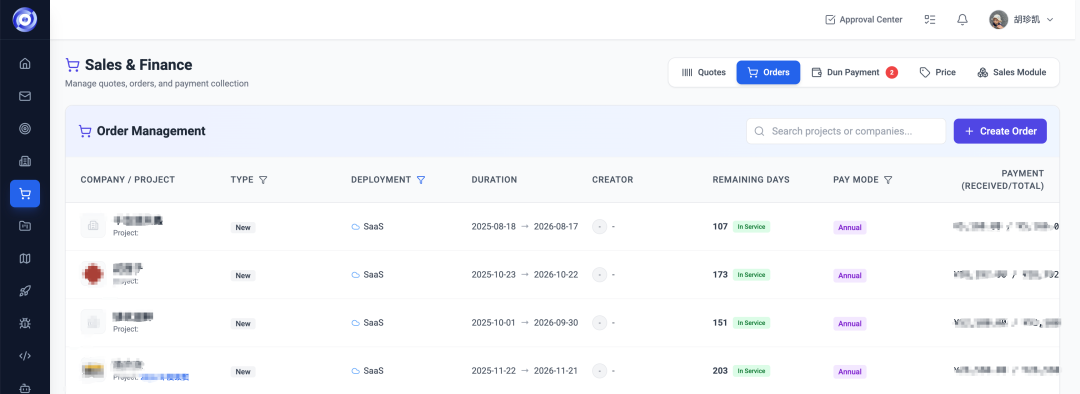
Task: Select the target icon in the sidebar
Action: pos(25,129)
